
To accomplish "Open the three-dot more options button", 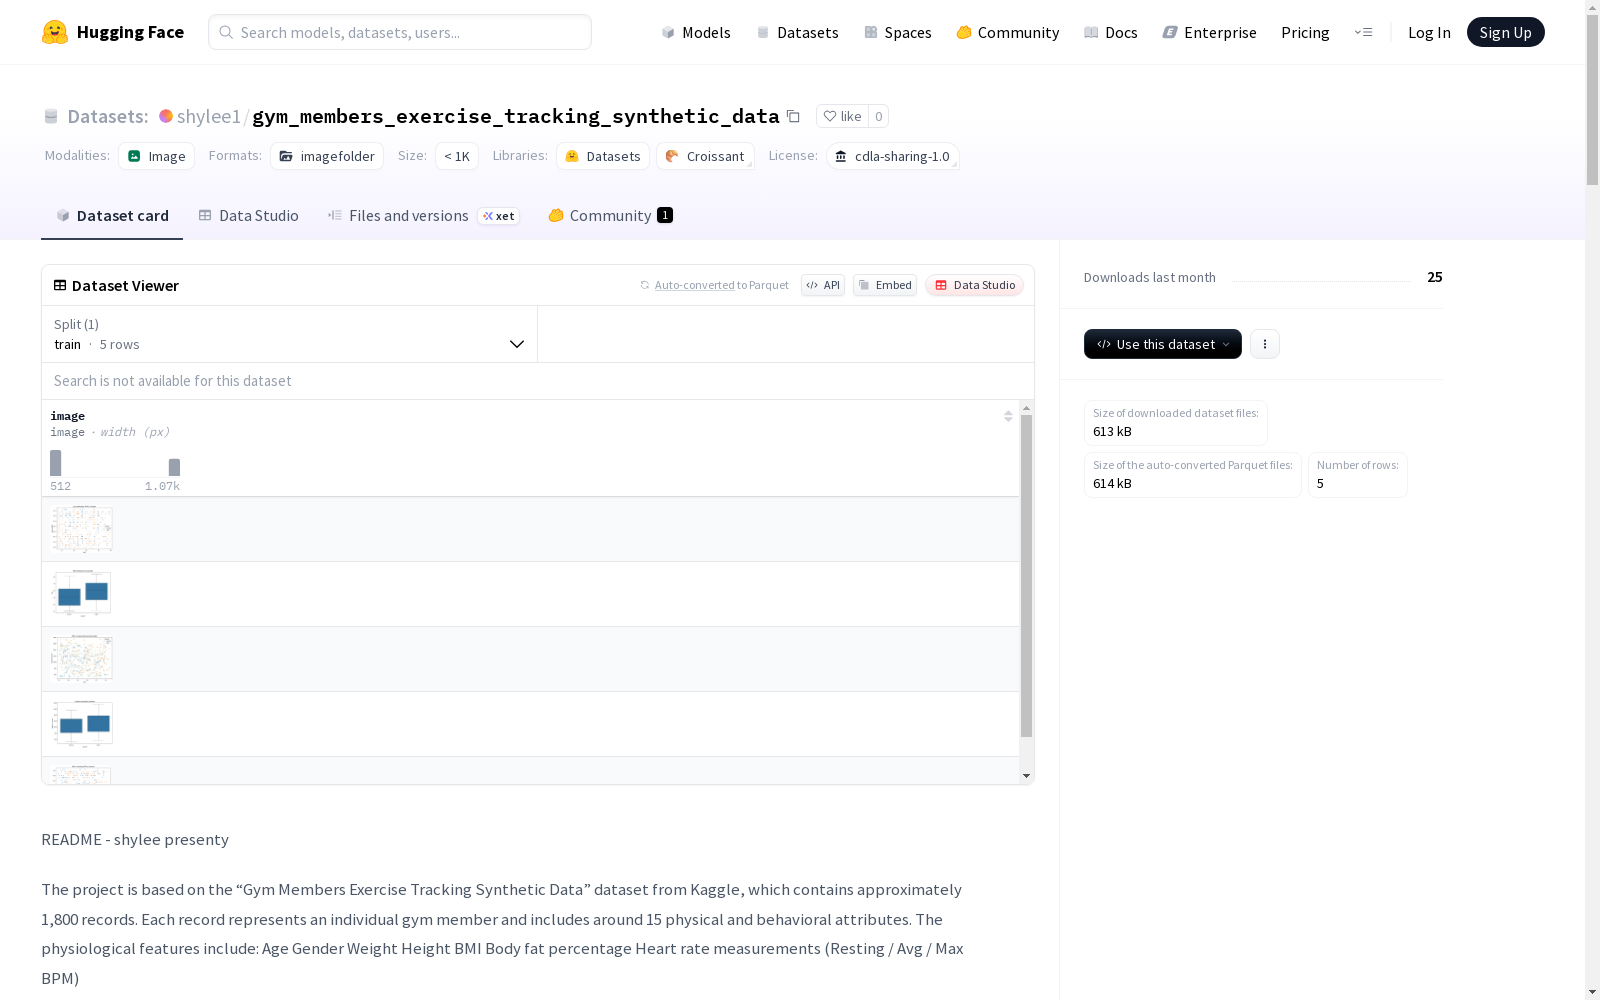I will pyautogui.click(x=1265, y=344).
